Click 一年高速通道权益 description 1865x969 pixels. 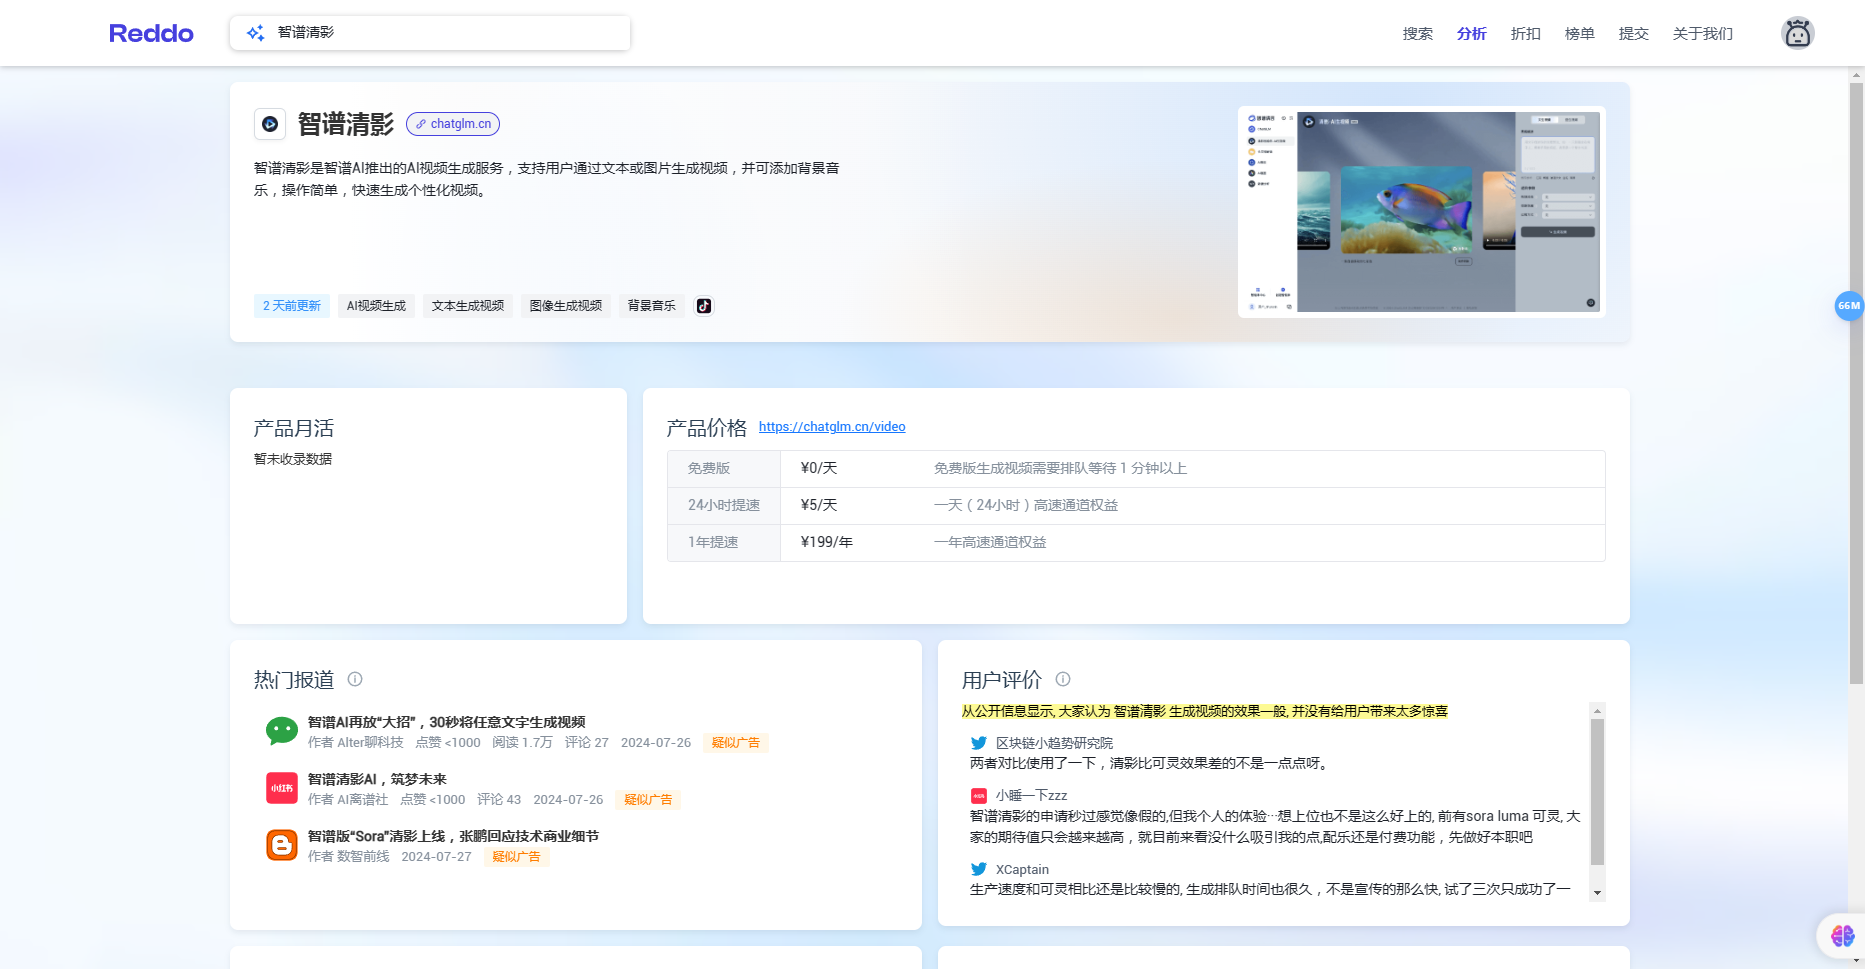point(990,542)
